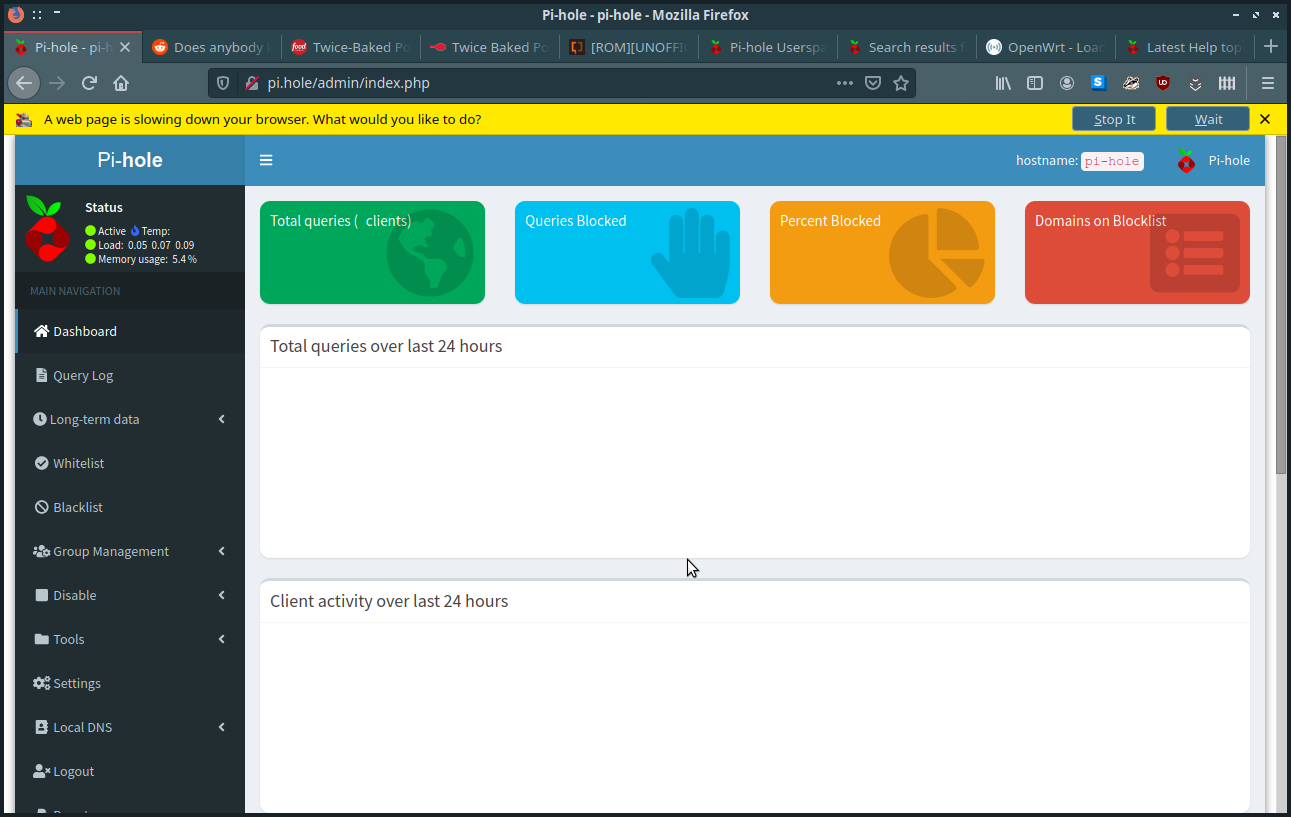Open the Firefox account icon
This screenshot has height=817, width=1291.
(x=1067, y=83)
